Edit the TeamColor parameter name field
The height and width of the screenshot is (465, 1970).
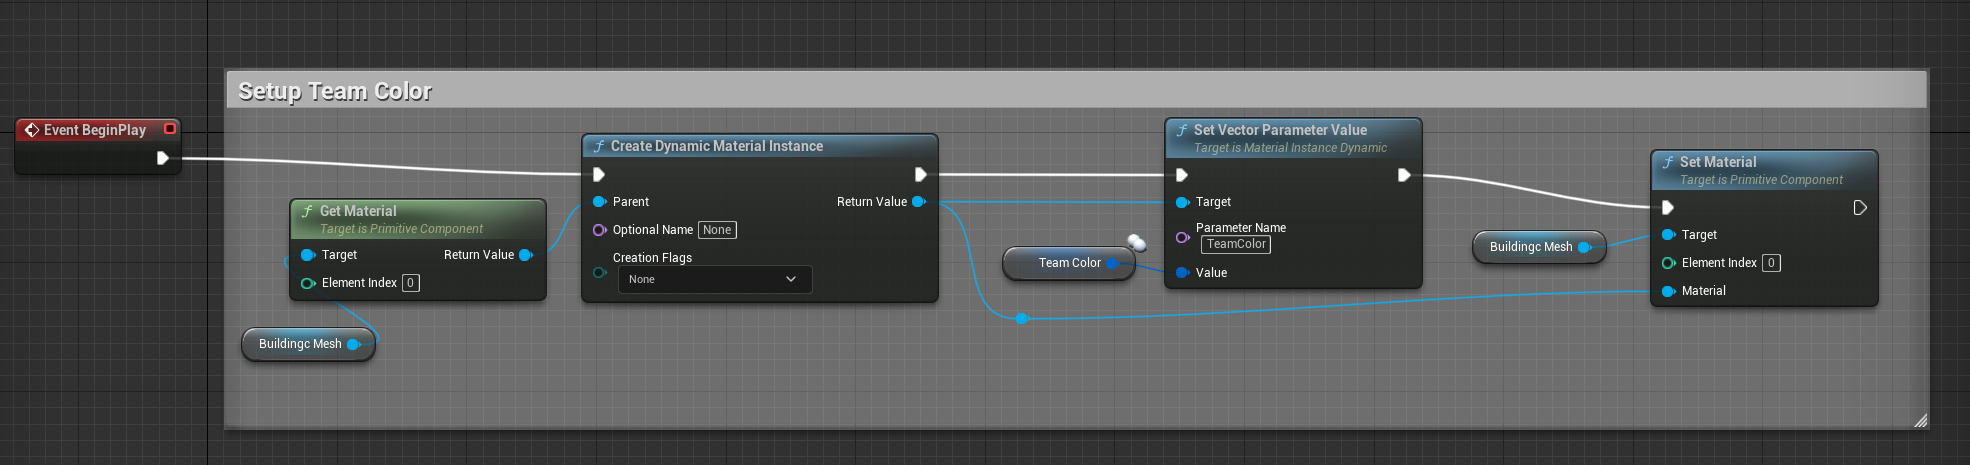point(1236,244)
